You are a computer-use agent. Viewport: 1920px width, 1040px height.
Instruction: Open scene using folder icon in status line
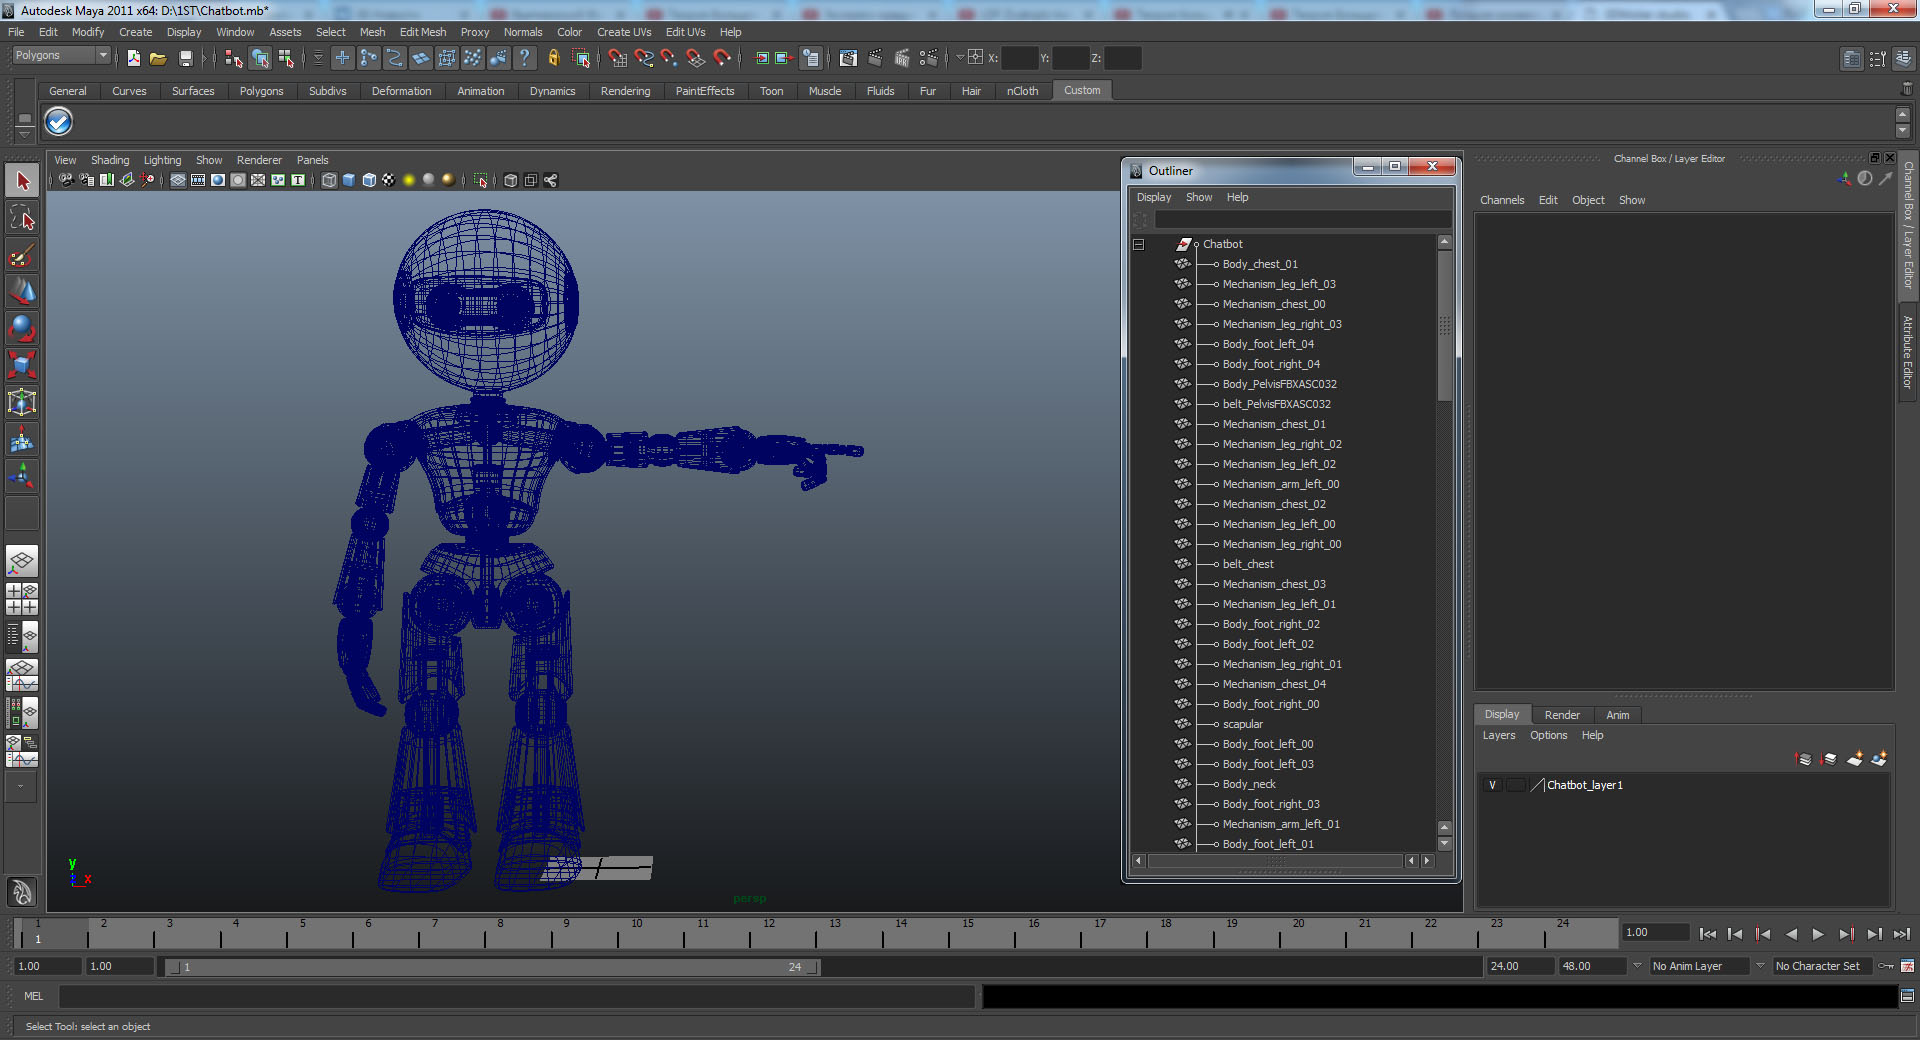[x=158, y=58]
